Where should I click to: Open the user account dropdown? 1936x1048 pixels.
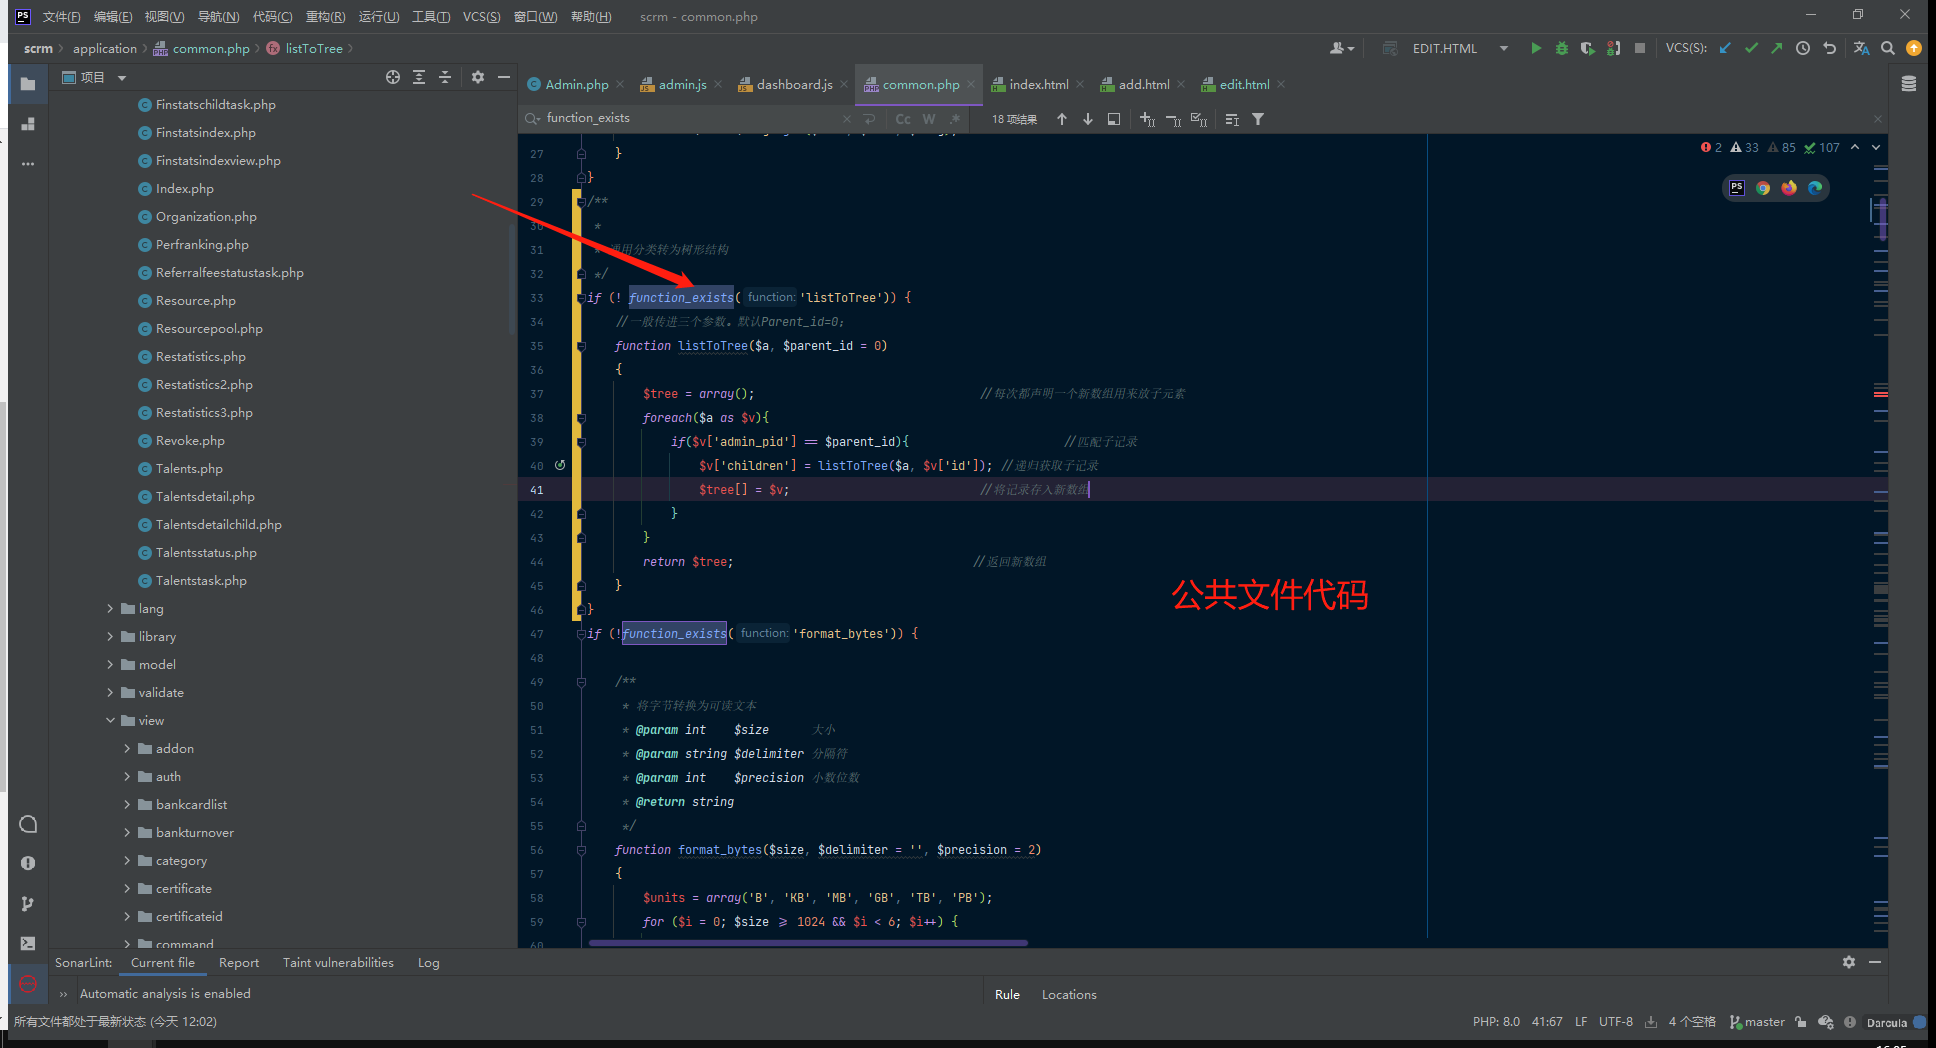[1341, 48]
